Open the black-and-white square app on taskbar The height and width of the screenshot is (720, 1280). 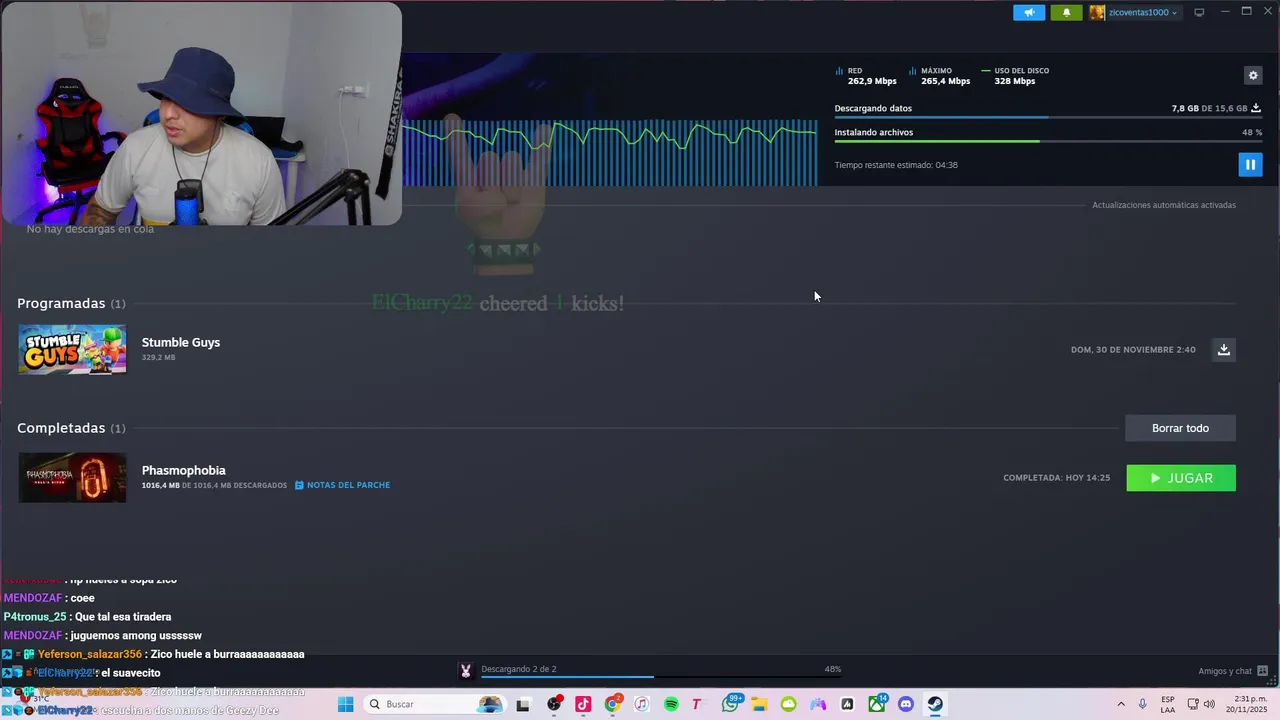click(x=847, y=704)
